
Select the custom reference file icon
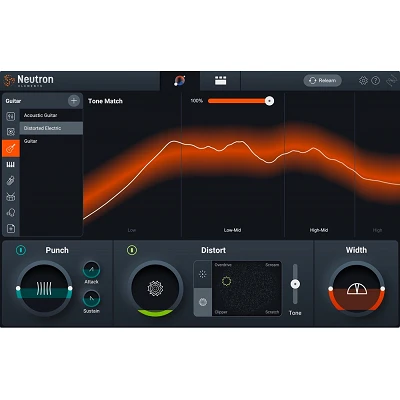pyautogui.click(x=11, y=229)
